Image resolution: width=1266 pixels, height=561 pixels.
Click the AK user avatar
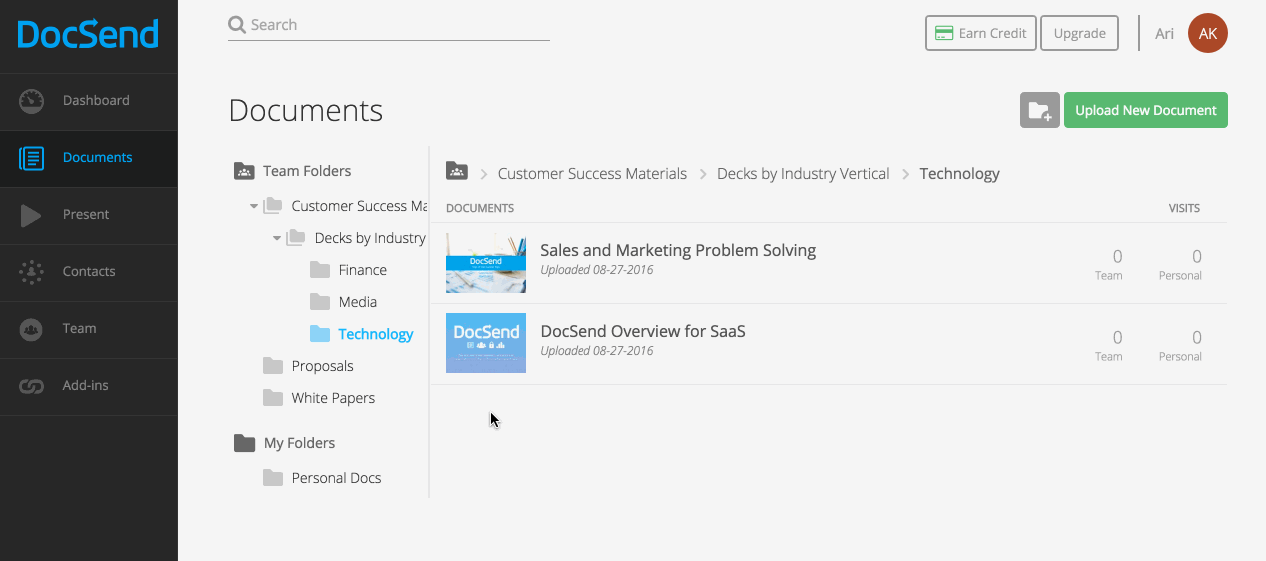[x=1208, y=33]
